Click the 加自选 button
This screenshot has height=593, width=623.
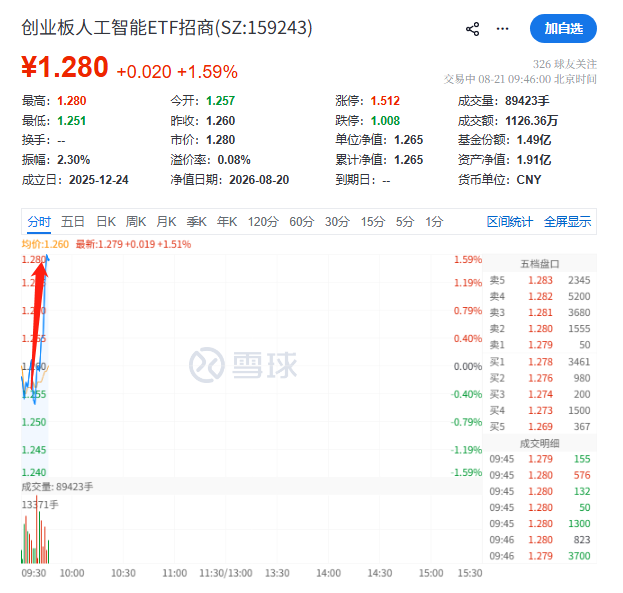(x=563, y=29)
